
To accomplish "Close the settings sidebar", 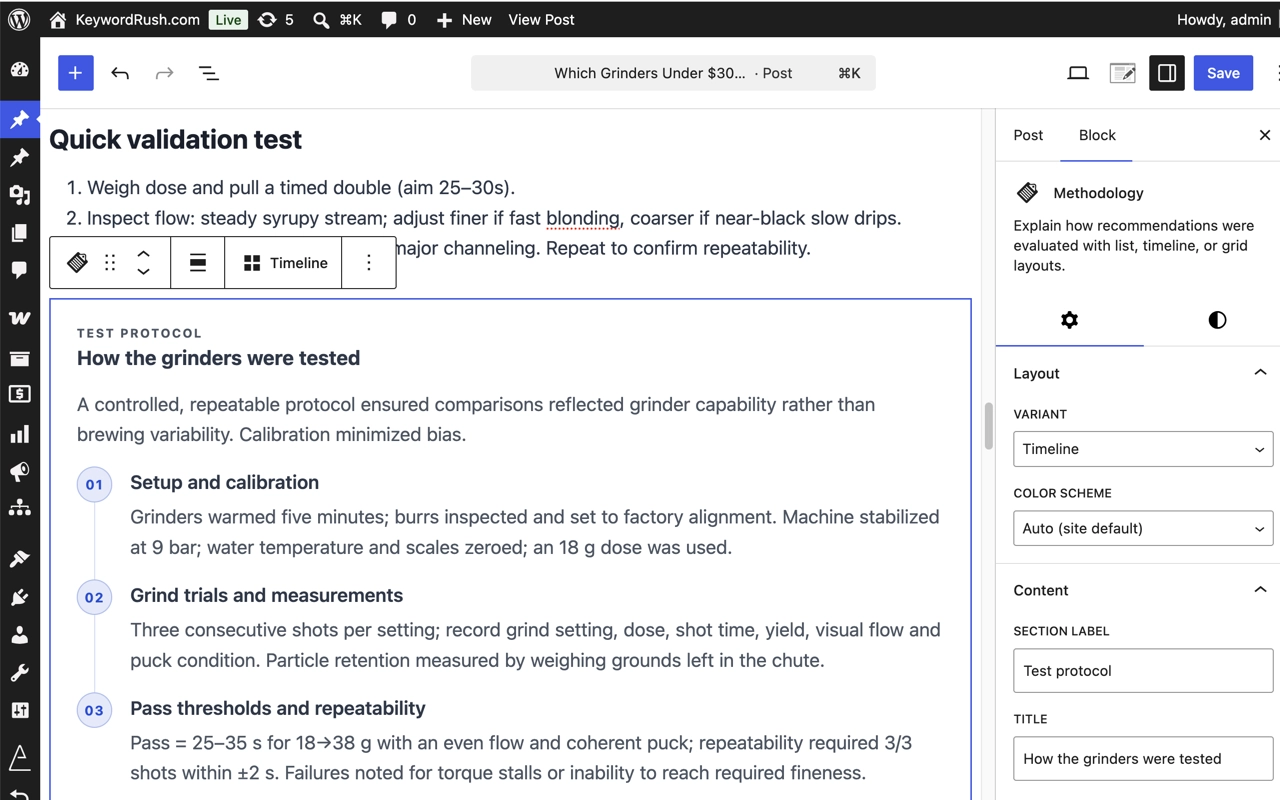I will (1264, 135).
